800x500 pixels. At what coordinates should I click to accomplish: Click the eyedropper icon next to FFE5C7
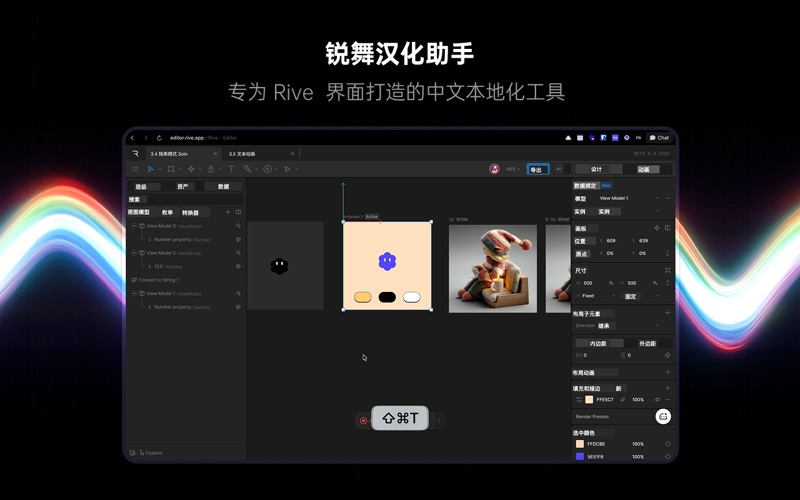[622, 399]
